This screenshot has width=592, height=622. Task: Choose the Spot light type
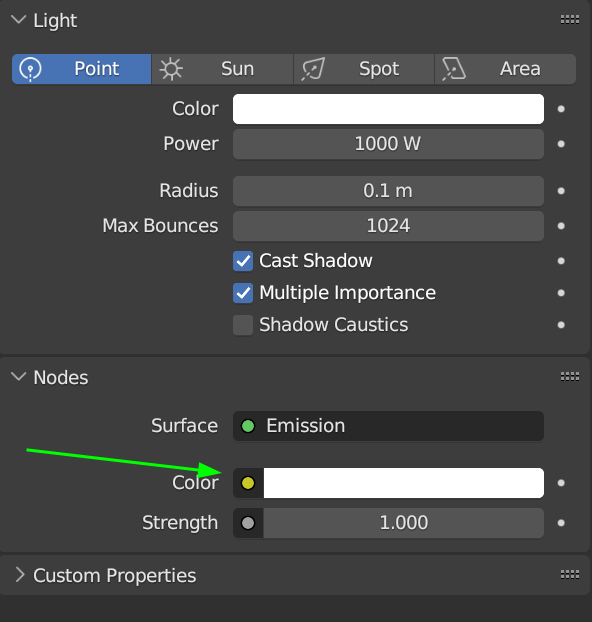[364, 69]
